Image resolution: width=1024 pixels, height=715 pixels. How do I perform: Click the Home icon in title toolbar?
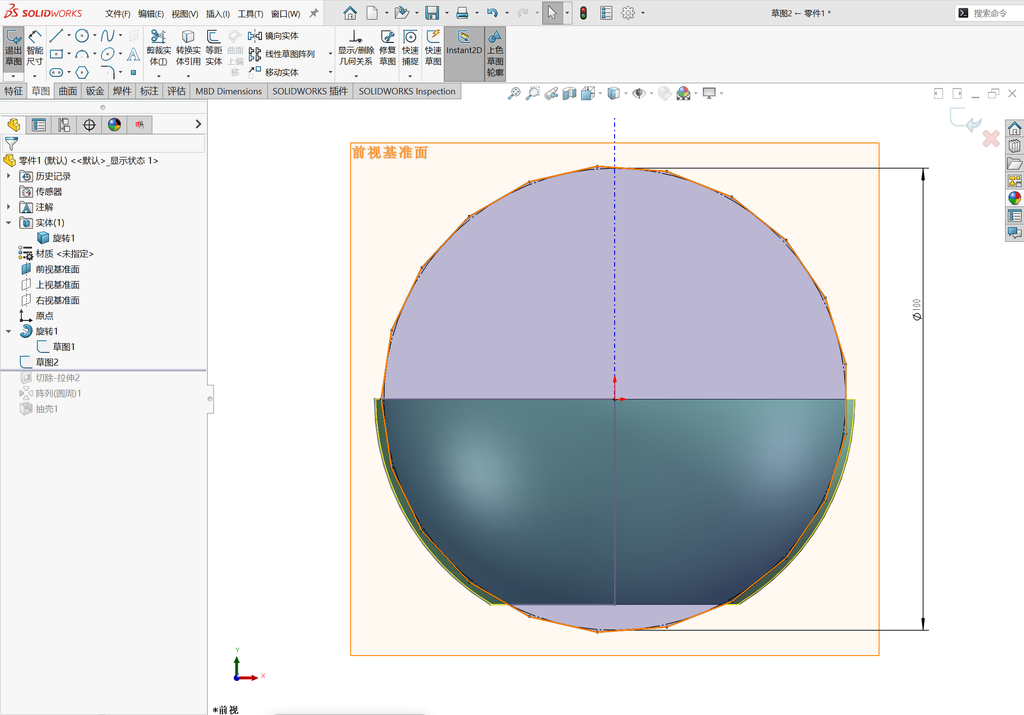click(350, 12)
